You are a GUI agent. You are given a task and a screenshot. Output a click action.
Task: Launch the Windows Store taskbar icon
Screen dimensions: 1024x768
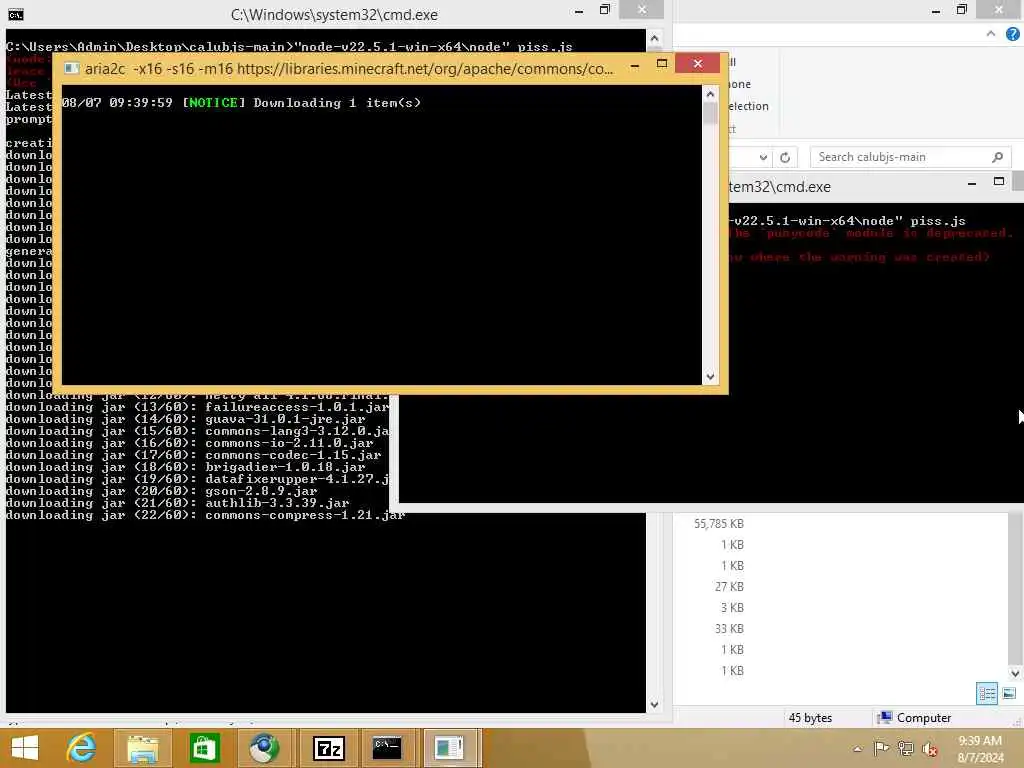[x=204, y=748]
